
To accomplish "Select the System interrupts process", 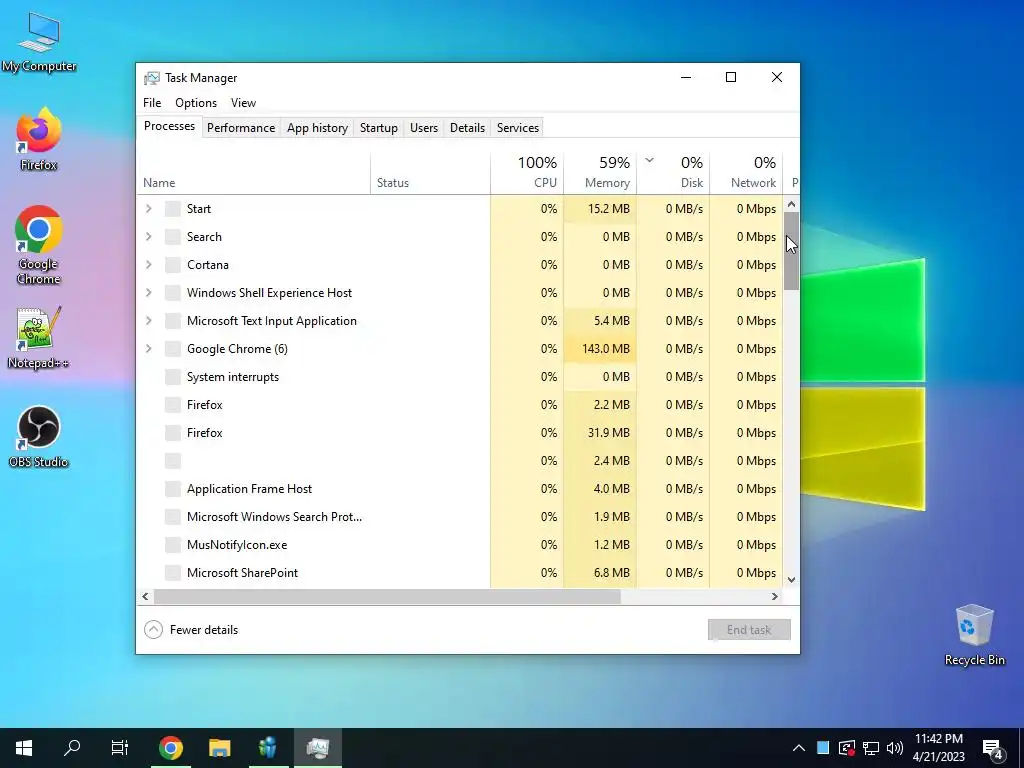I will pyautogui.click(x=460, y=377).
